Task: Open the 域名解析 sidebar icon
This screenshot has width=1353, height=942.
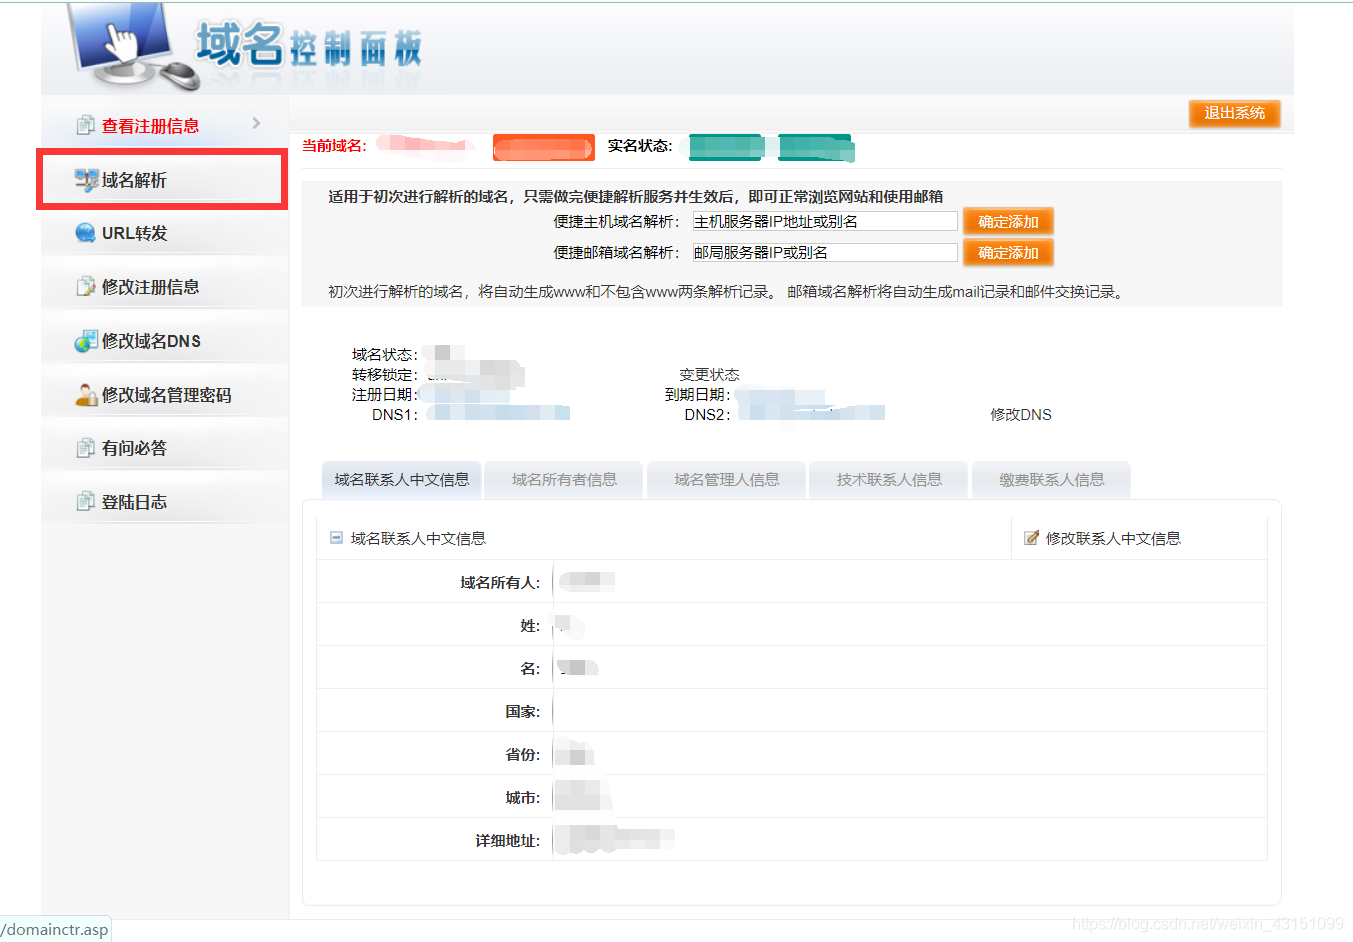Action: (x=88, y=178)
